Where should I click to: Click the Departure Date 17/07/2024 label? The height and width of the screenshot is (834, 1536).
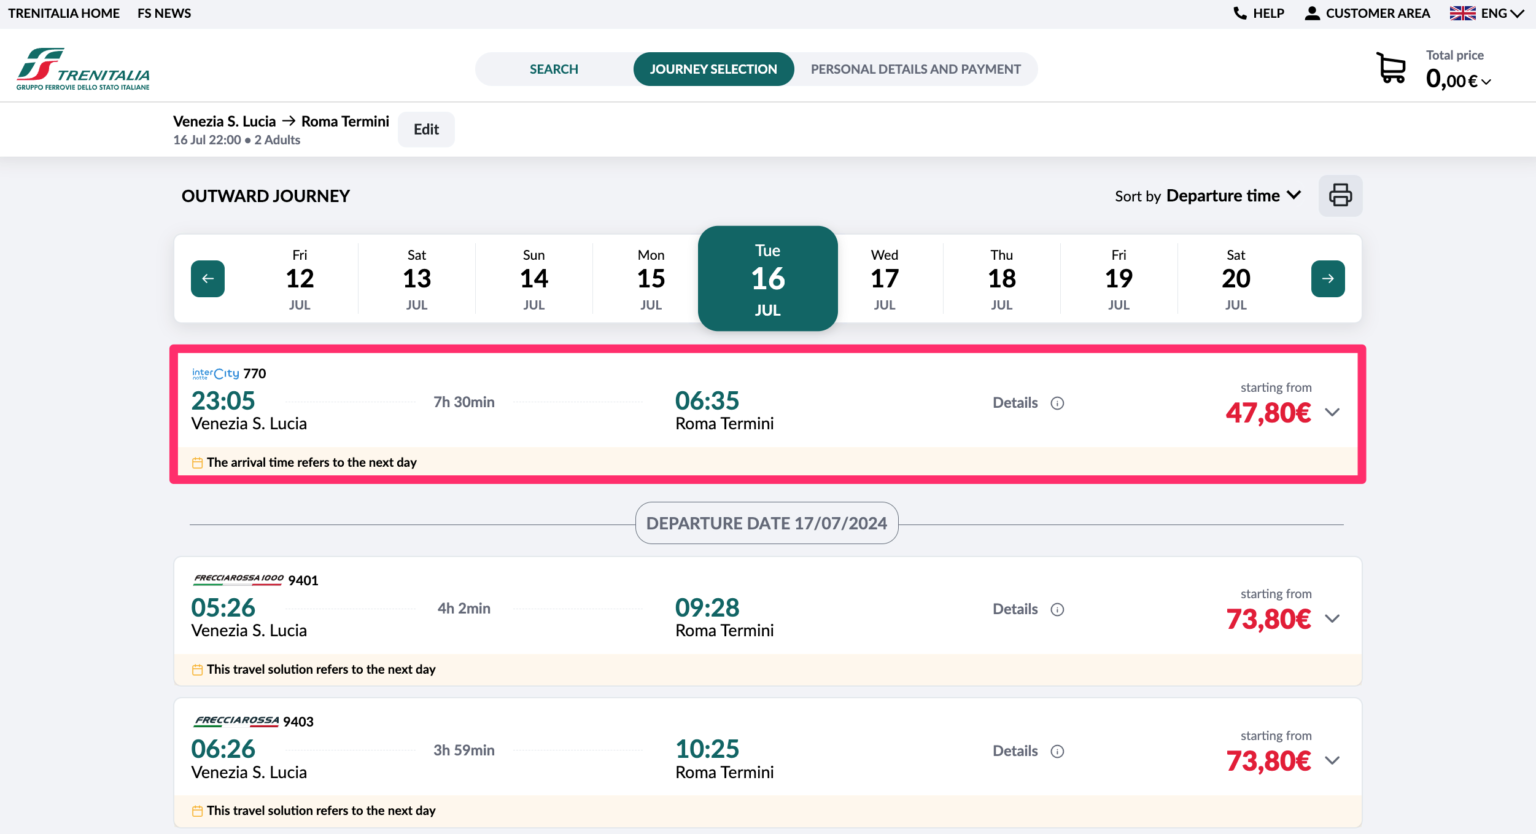click(767, 523)
